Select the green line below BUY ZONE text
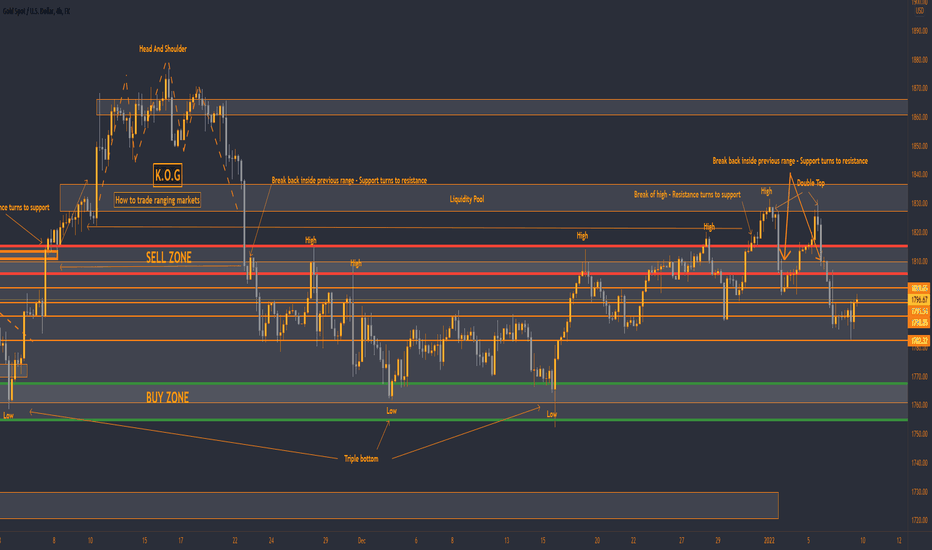Screen dimensions: 932x550 [x=454, y=420]
